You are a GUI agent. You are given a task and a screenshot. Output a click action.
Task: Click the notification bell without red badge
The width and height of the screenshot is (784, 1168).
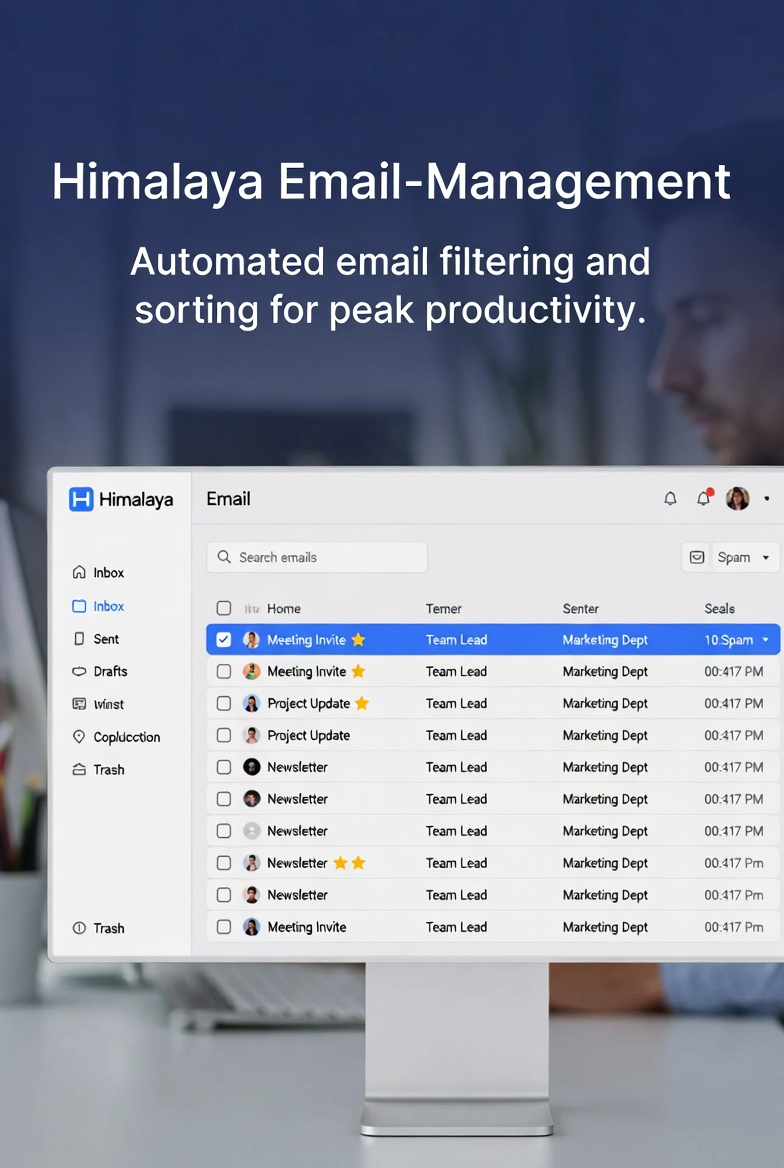[670, 499]
